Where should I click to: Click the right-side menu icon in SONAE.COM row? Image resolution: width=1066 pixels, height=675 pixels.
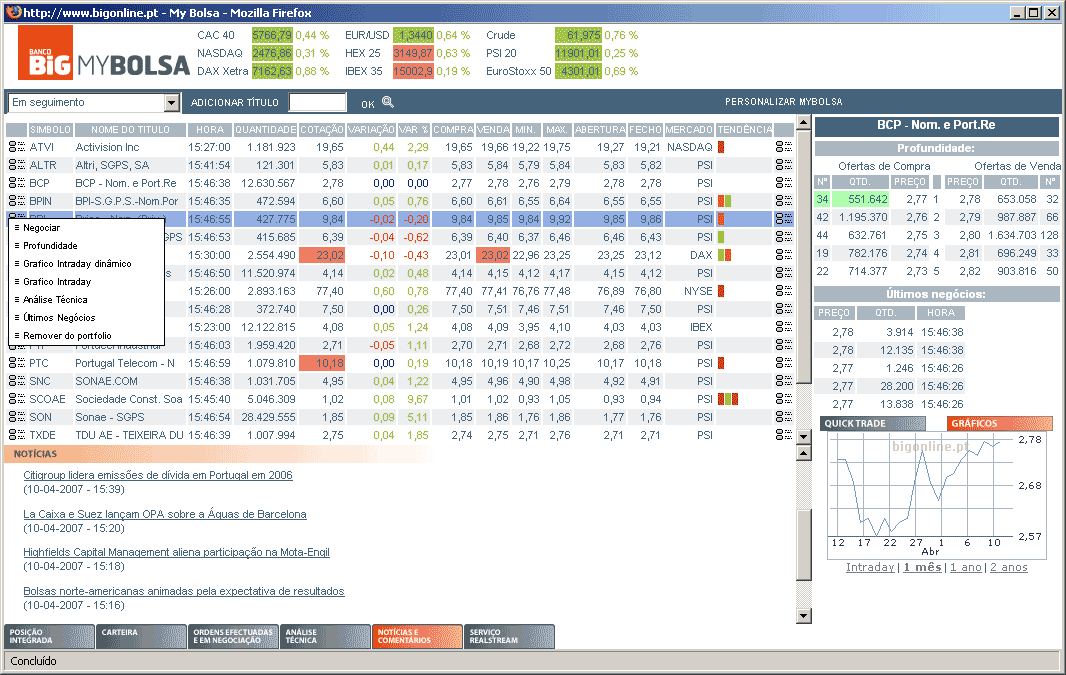(784, 381)
